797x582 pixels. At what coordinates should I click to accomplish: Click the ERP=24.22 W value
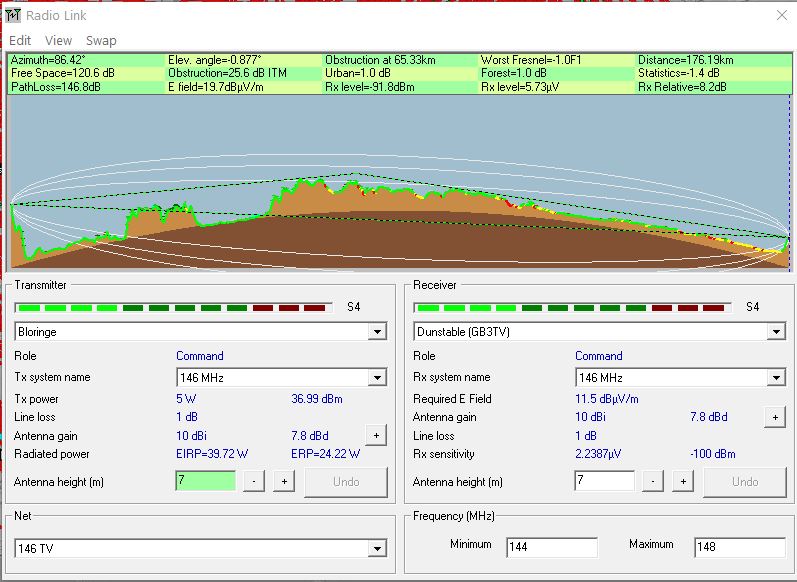pyautogui.click(x=325, y=454)
